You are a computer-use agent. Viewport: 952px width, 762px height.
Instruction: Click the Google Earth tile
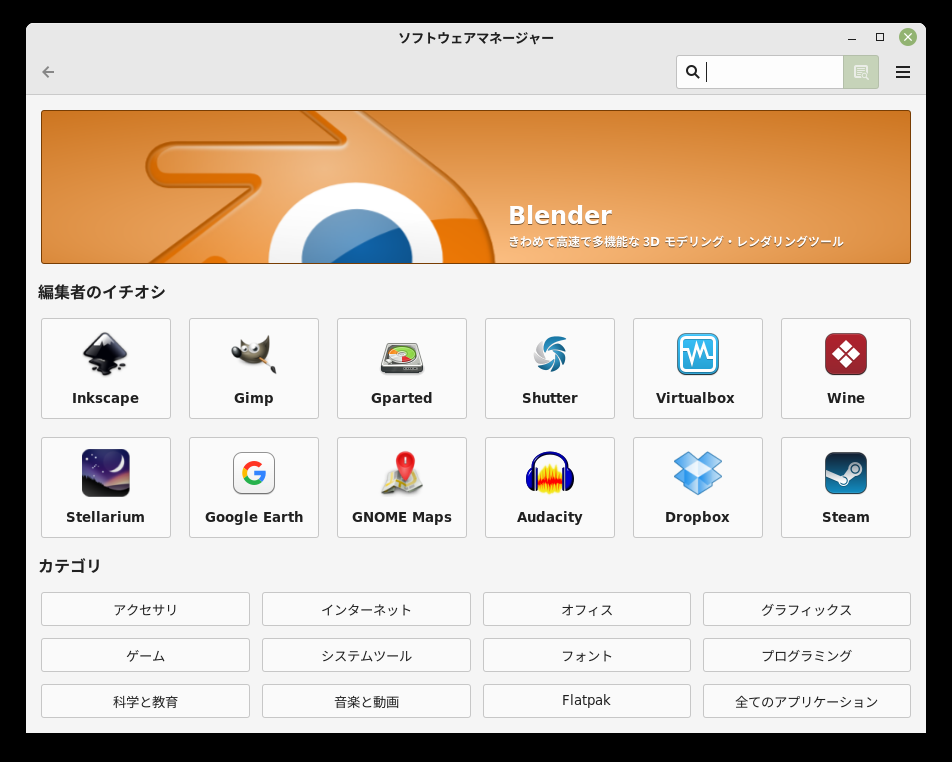tap(254, 488)
